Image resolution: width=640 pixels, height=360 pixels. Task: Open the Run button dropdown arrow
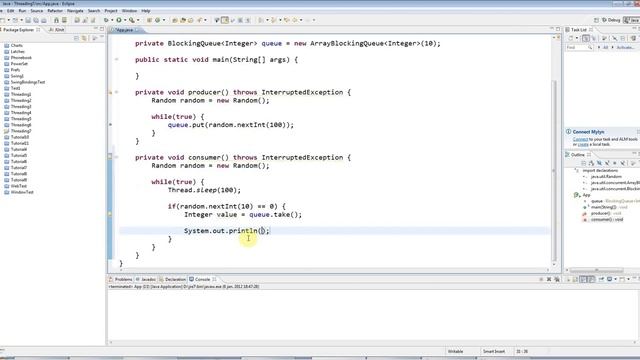pos(125,20)
